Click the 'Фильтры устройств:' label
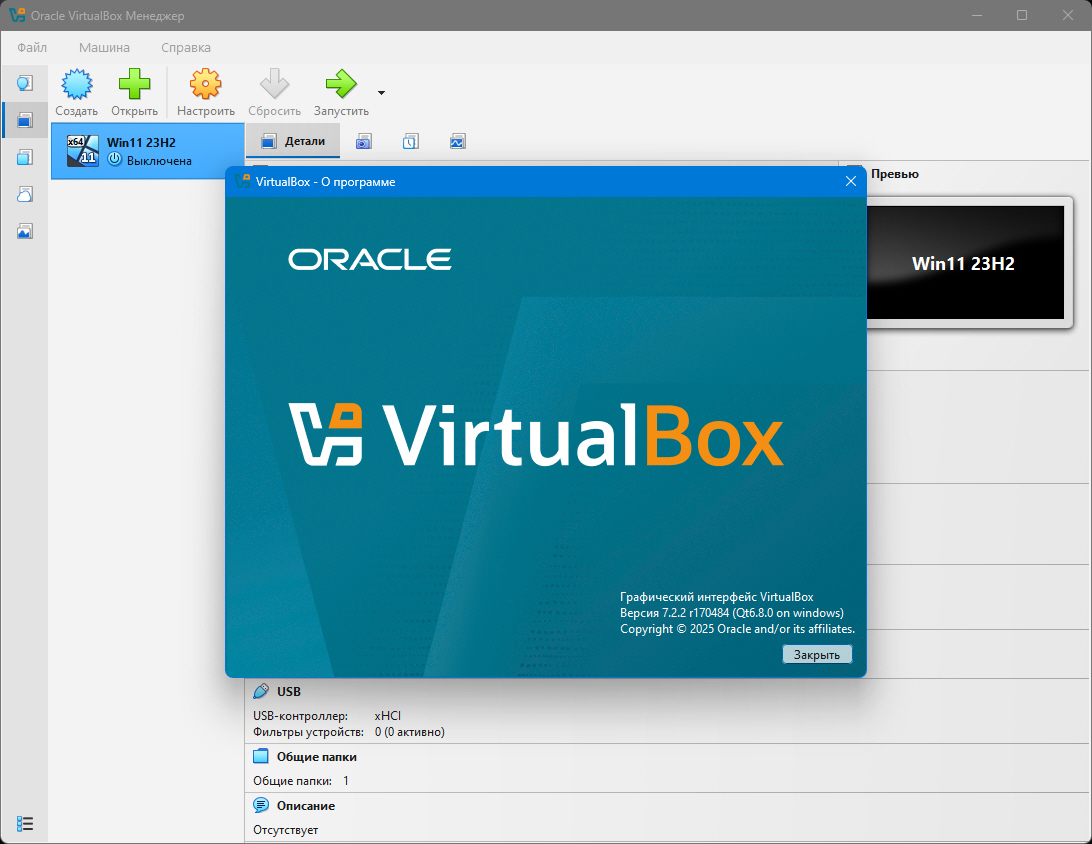Screen dimensions: 1092x844 point(308,732)
